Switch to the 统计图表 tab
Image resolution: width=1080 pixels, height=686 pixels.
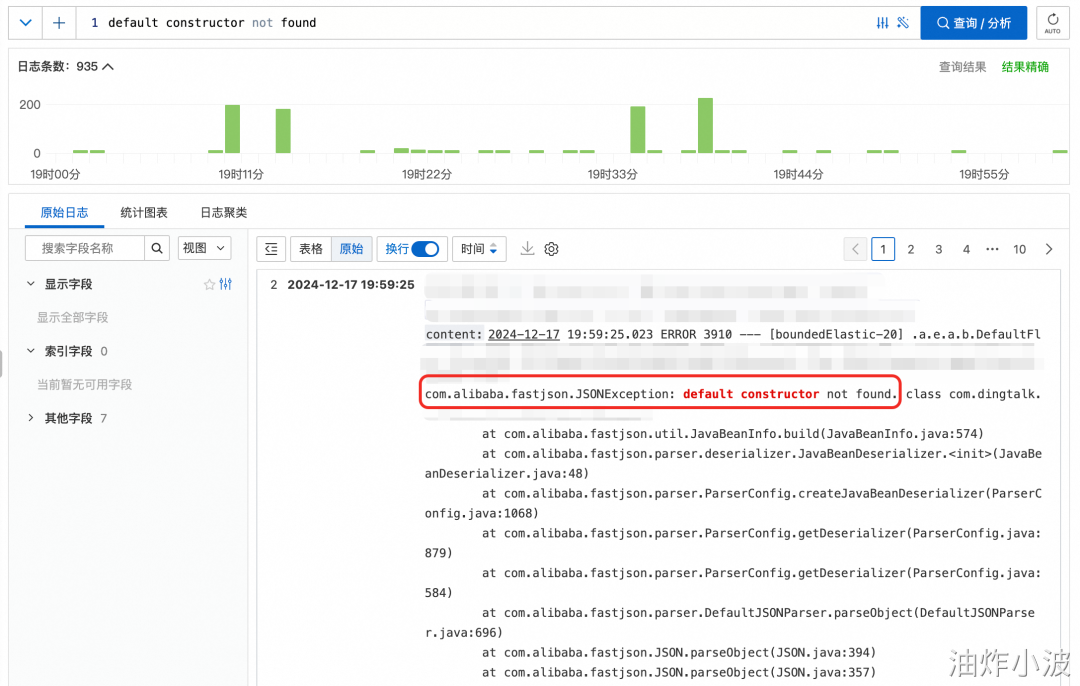tap(144, 212)
